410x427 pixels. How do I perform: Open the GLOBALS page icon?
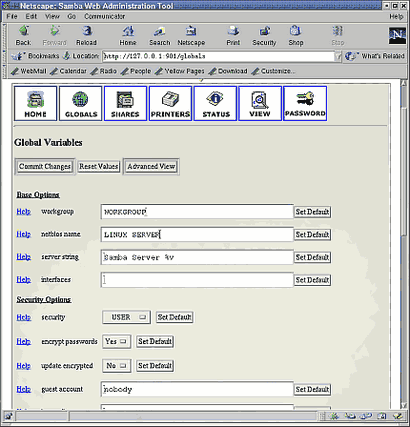[81, 104]
